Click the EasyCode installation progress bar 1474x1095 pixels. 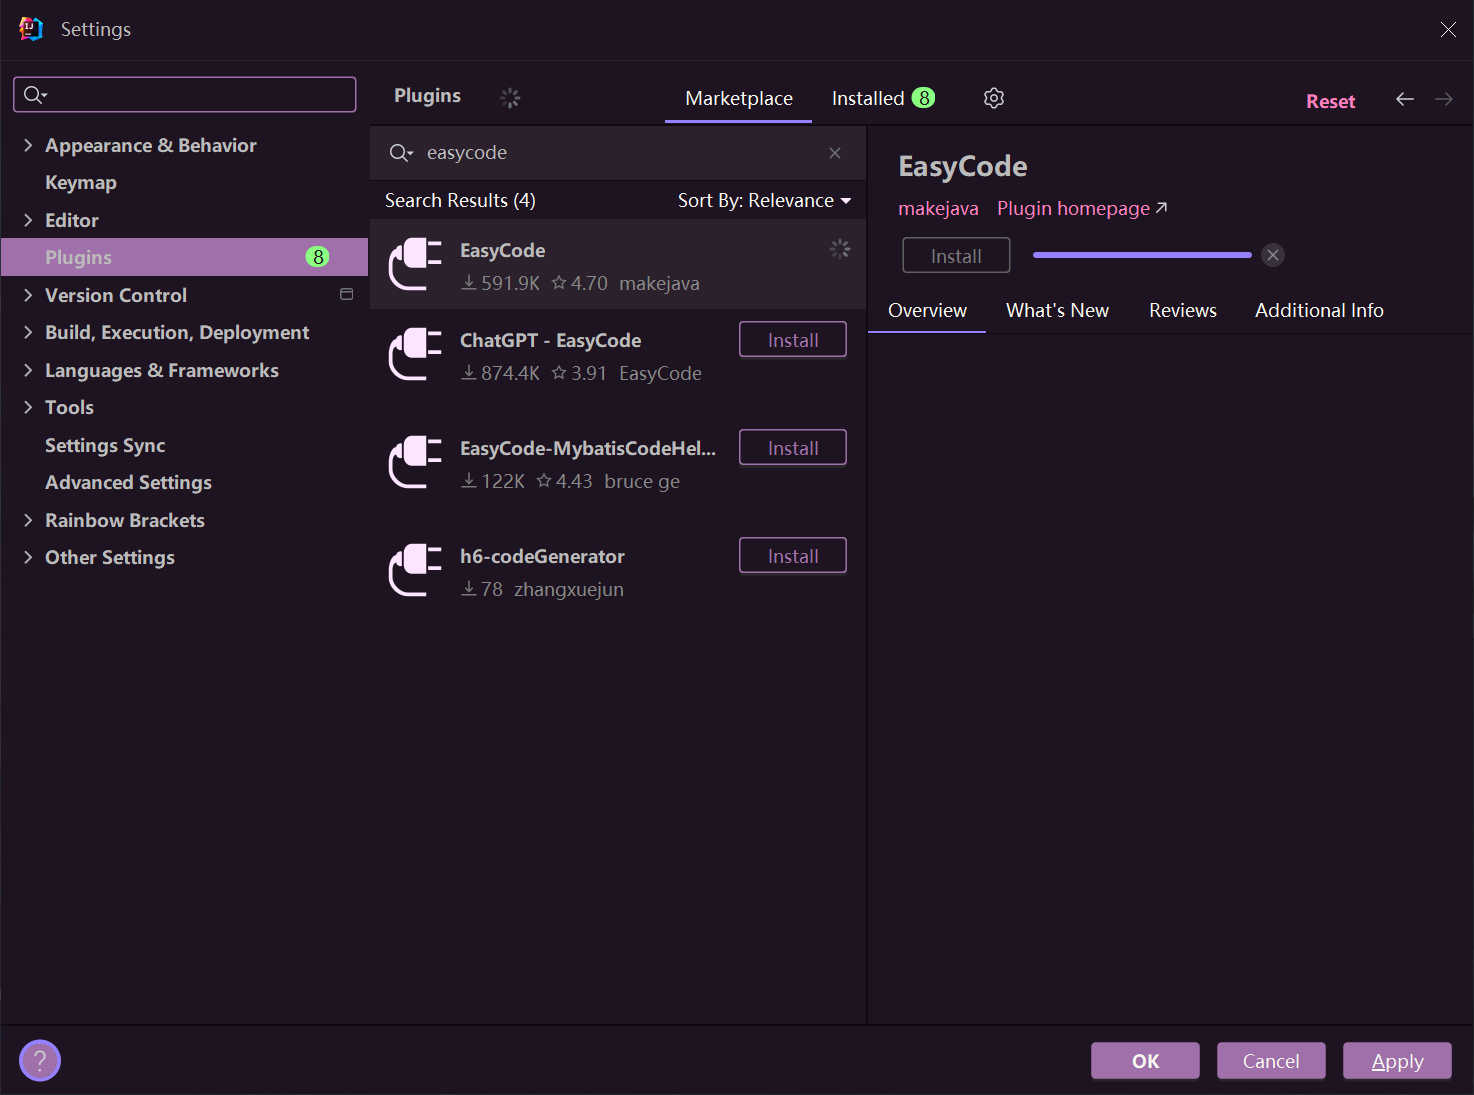[x=1142, y=255]
